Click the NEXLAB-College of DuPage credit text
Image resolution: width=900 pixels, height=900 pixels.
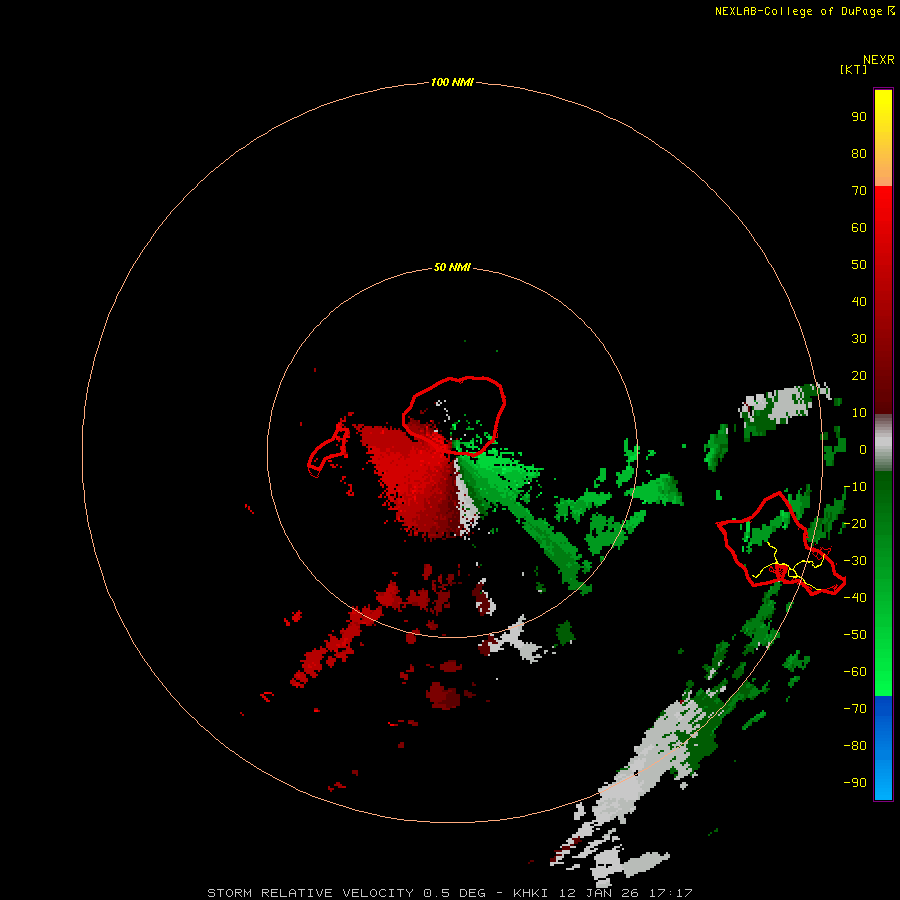(x=805, y=11)
